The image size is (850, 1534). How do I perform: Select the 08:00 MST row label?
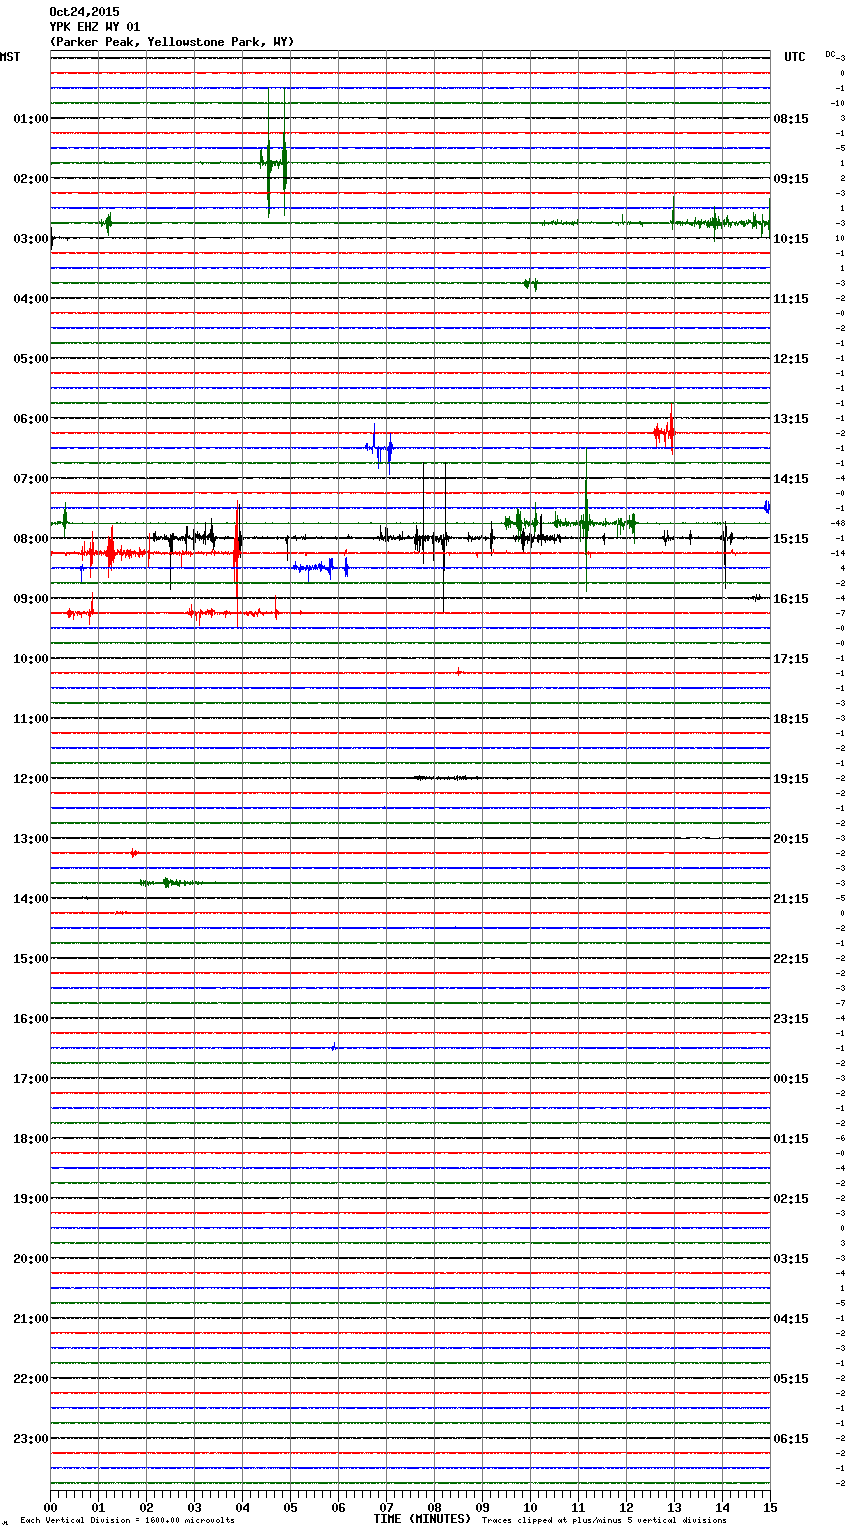[31, 539]
